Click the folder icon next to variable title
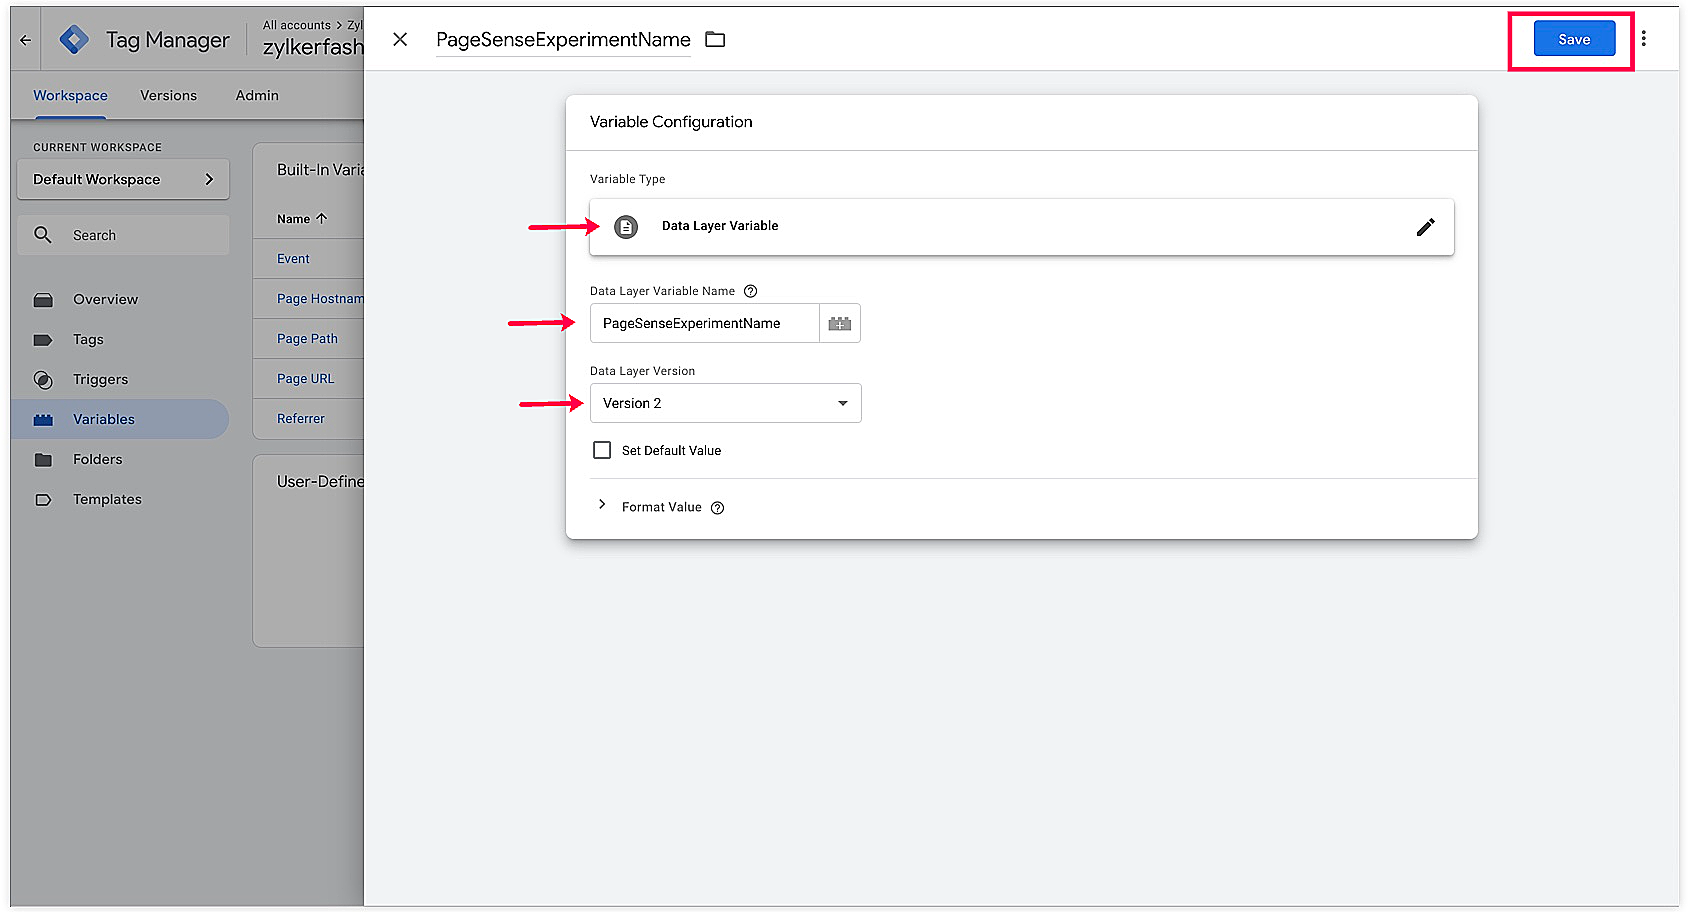Viewport: 1688px width, 912px height. 715,39
